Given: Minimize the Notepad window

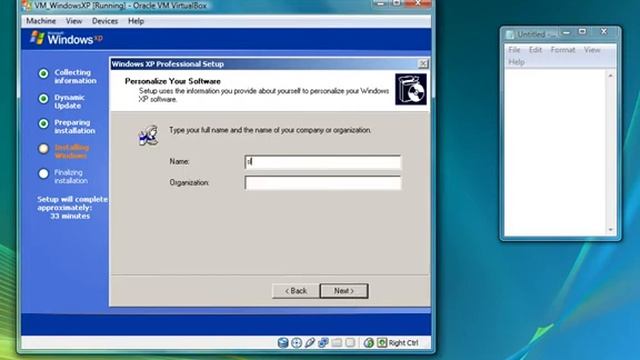Looking at the screenshot, I should [566, 33].
